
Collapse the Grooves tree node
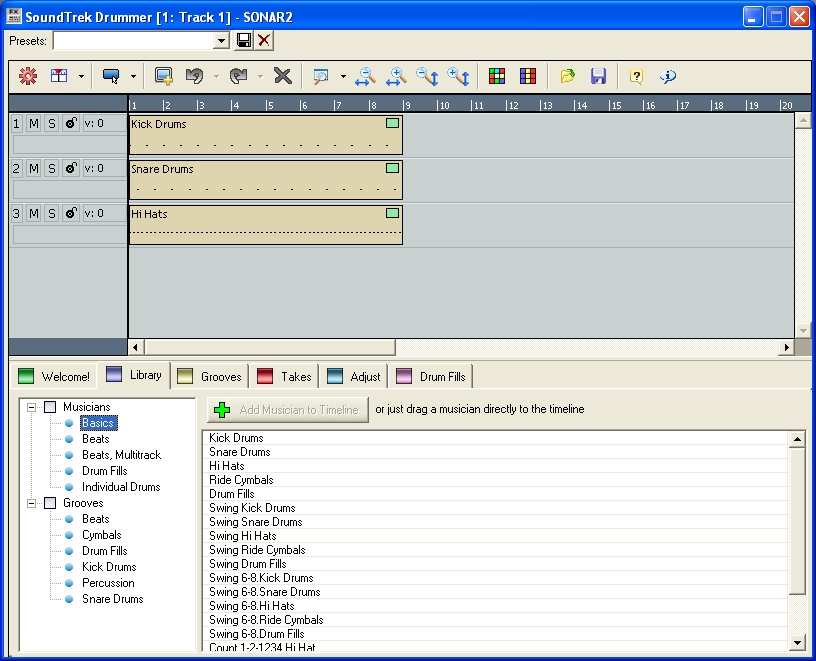[x=32, y=503]
